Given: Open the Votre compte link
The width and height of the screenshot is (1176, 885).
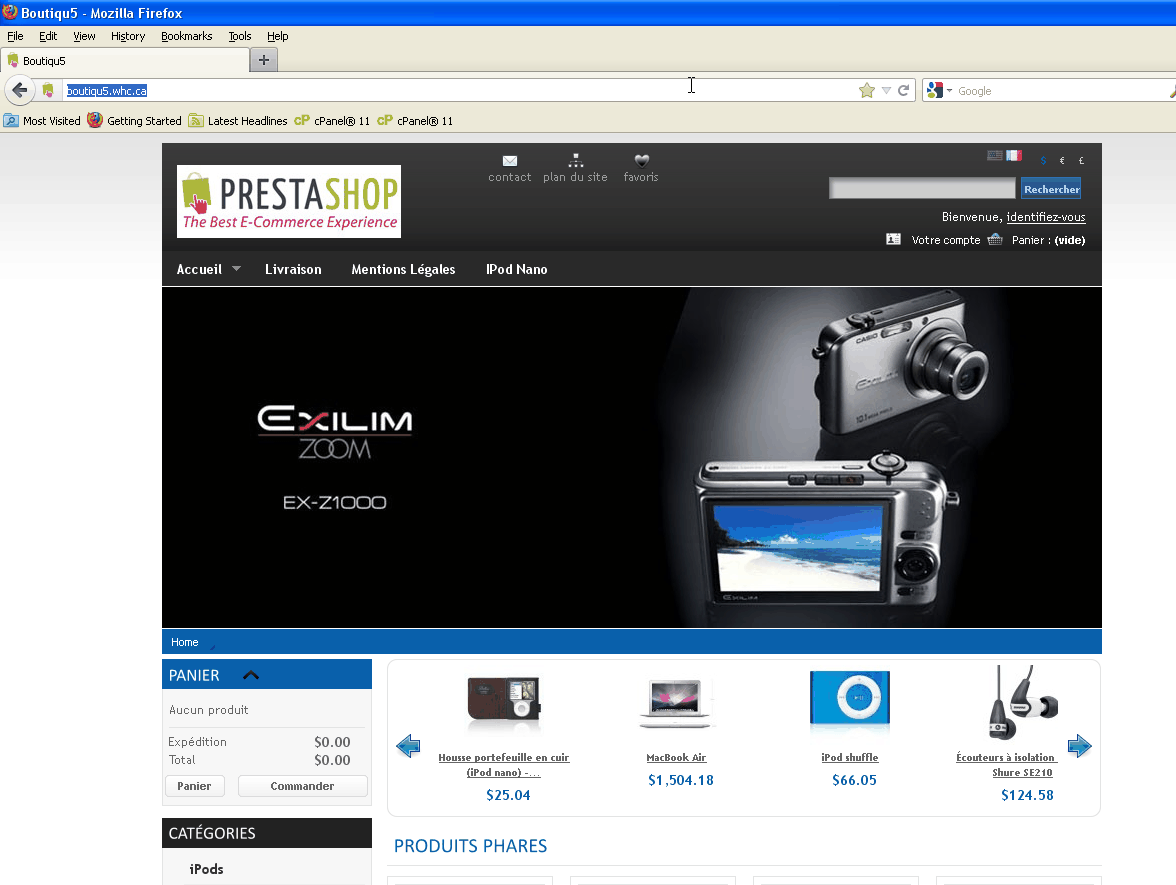Looking at the screenshot, I should click(x=946, y=240).
